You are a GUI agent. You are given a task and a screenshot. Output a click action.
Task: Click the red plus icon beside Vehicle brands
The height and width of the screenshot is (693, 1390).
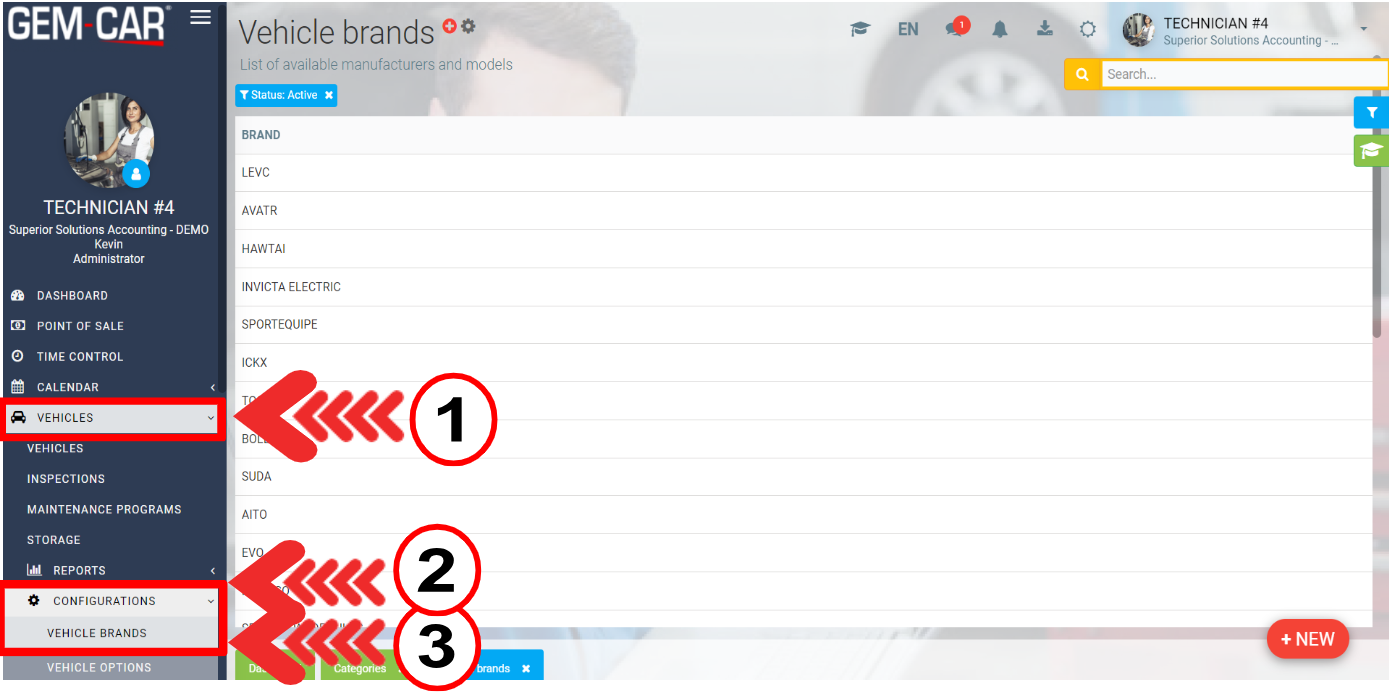pos(450,27)
